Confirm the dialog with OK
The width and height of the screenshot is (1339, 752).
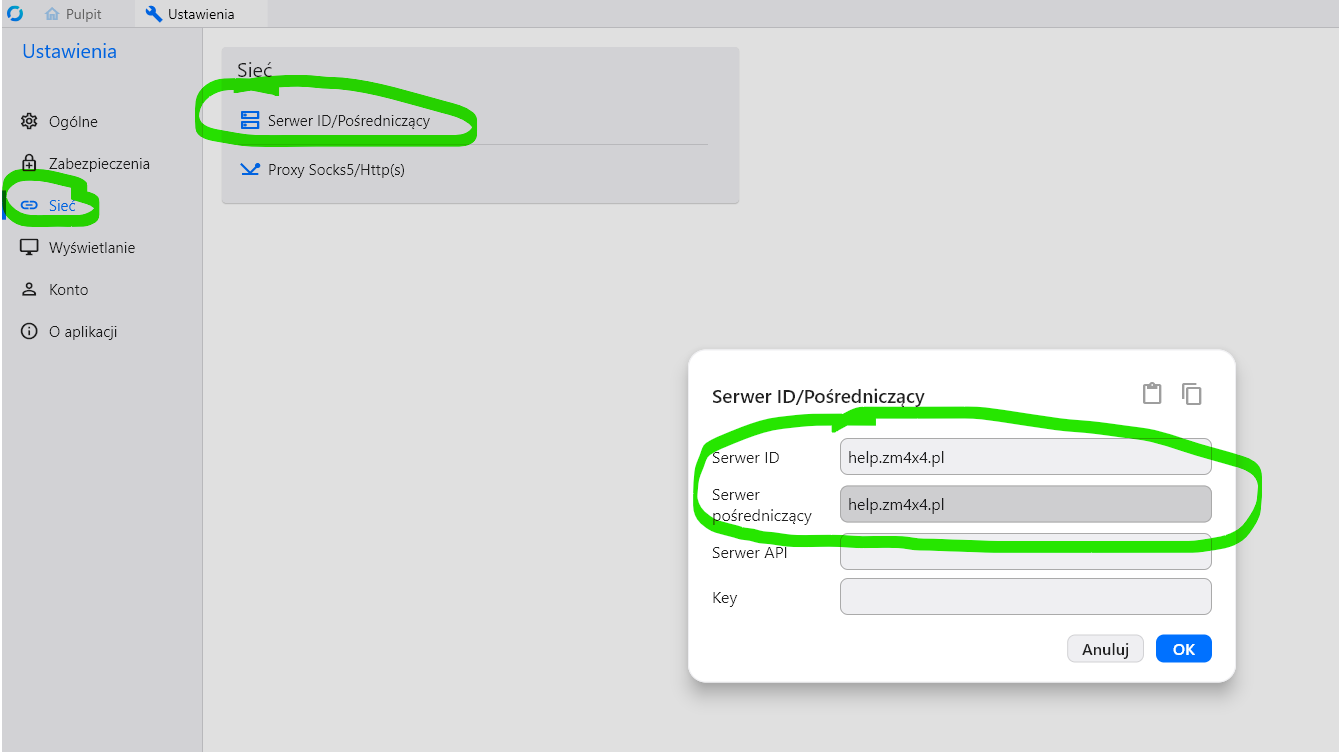pos(1183,649)
